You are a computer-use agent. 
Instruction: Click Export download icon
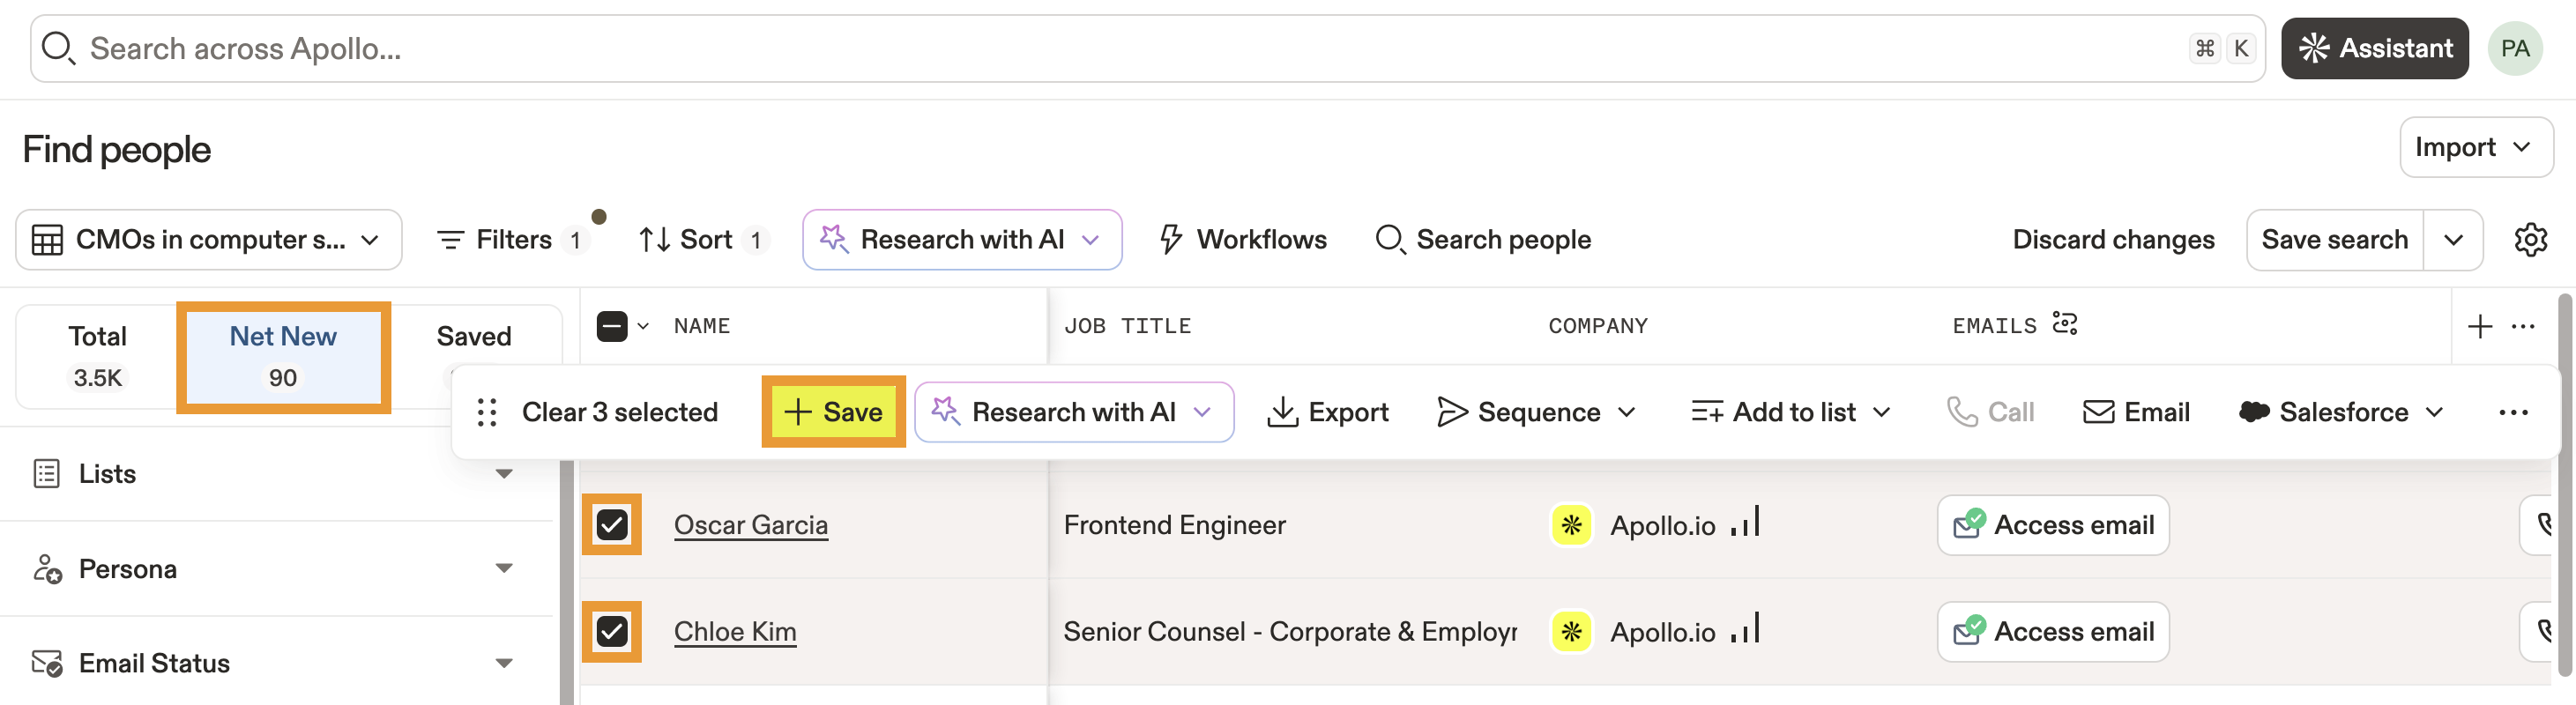tap(1282, 412)
